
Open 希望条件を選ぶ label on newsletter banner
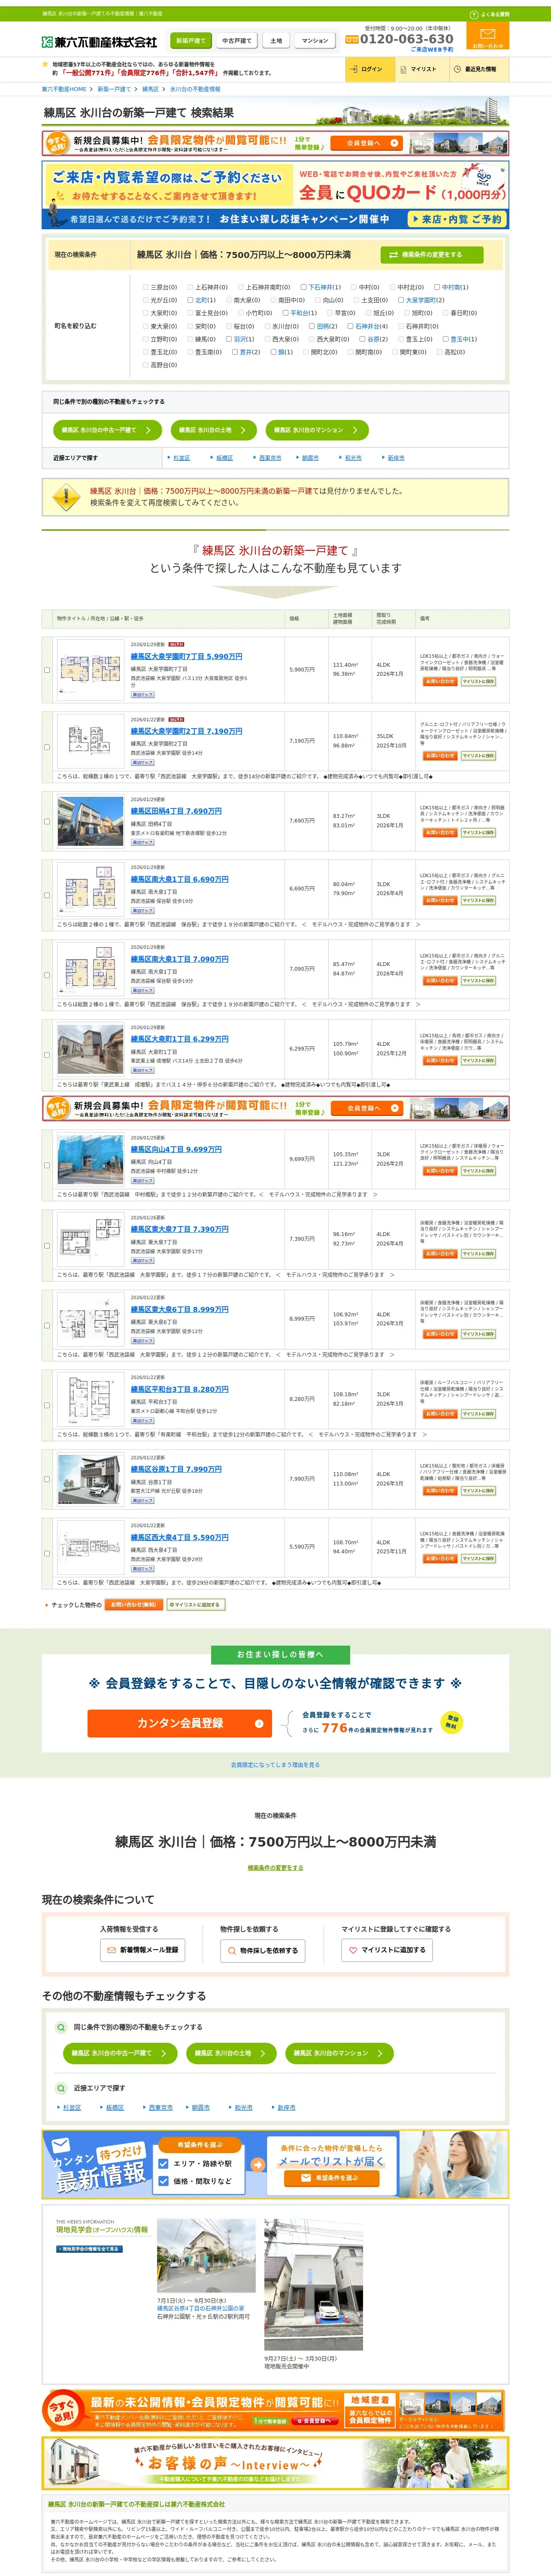coord(199,2145)
